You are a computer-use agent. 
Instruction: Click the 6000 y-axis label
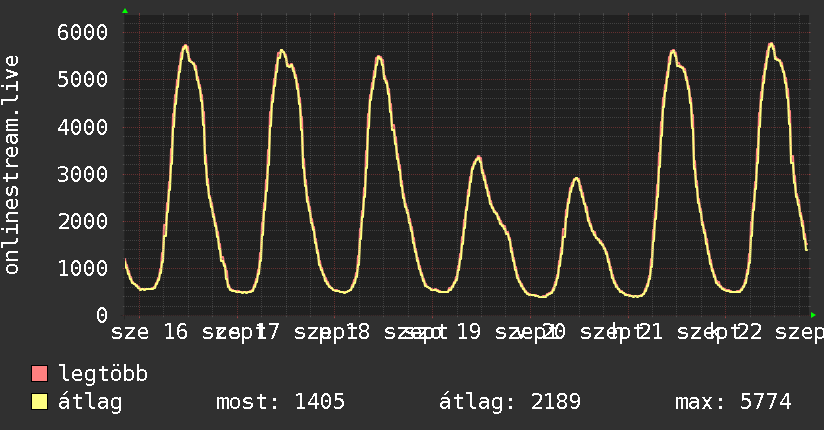click(x=83, y=33)
